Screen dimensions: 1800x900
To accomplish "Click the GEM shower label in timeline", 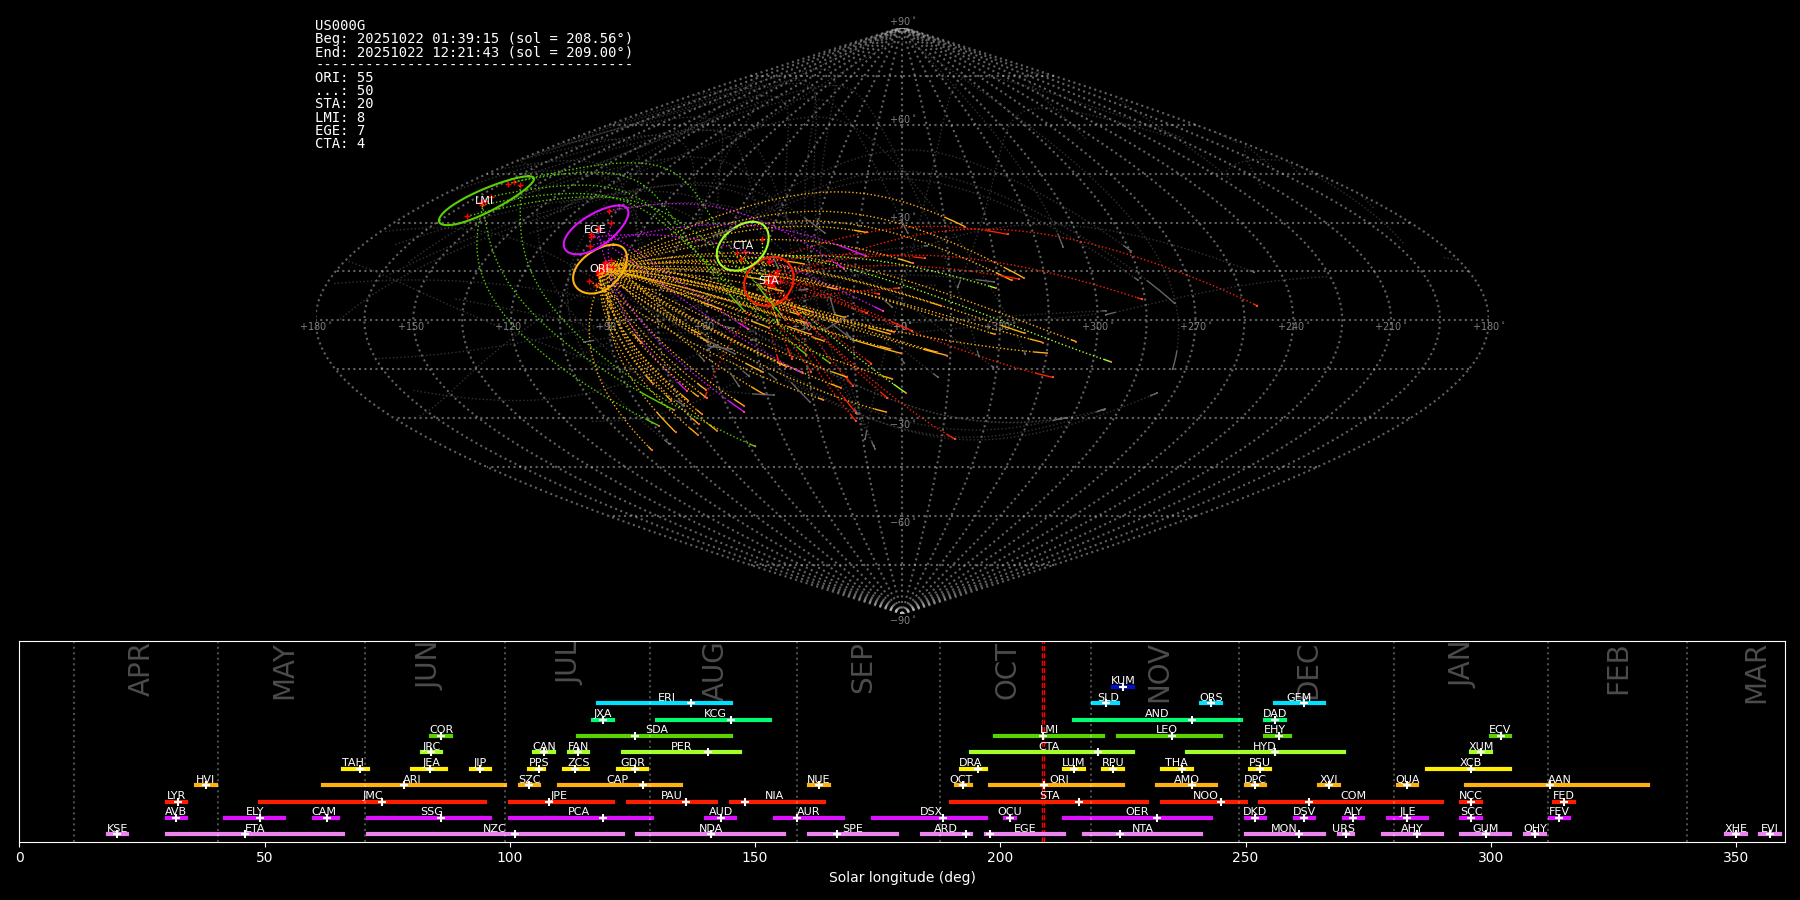I will [1299, 698].
